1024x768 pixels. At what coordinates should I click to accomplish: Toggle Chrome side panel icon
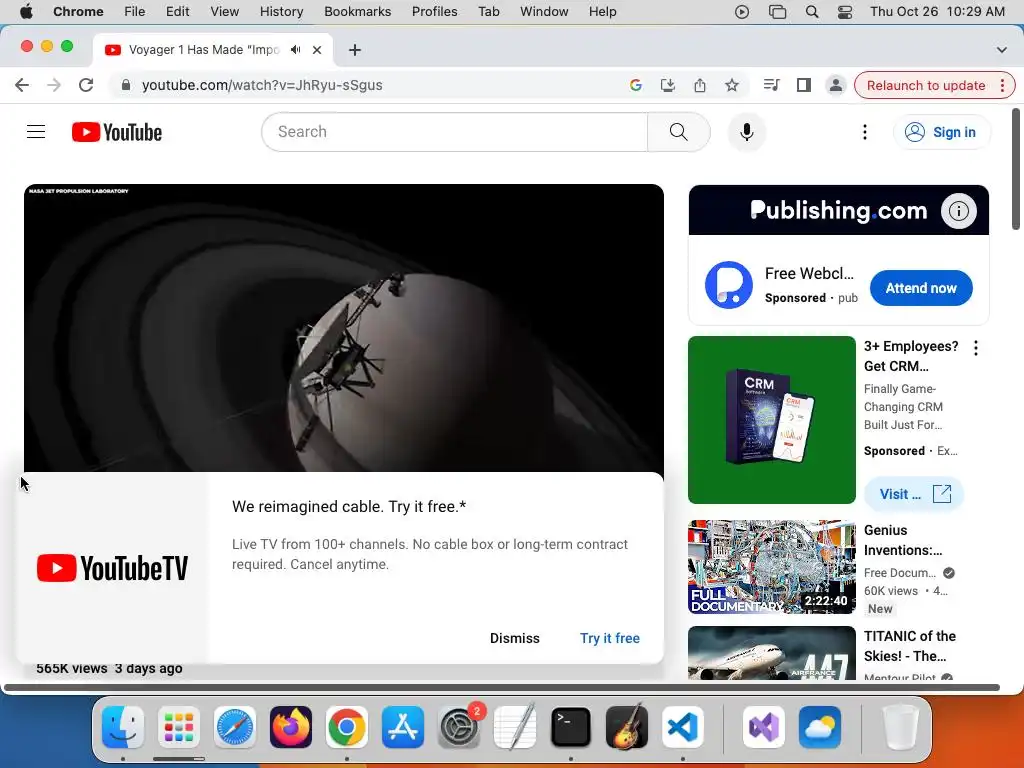pos(804,85)
